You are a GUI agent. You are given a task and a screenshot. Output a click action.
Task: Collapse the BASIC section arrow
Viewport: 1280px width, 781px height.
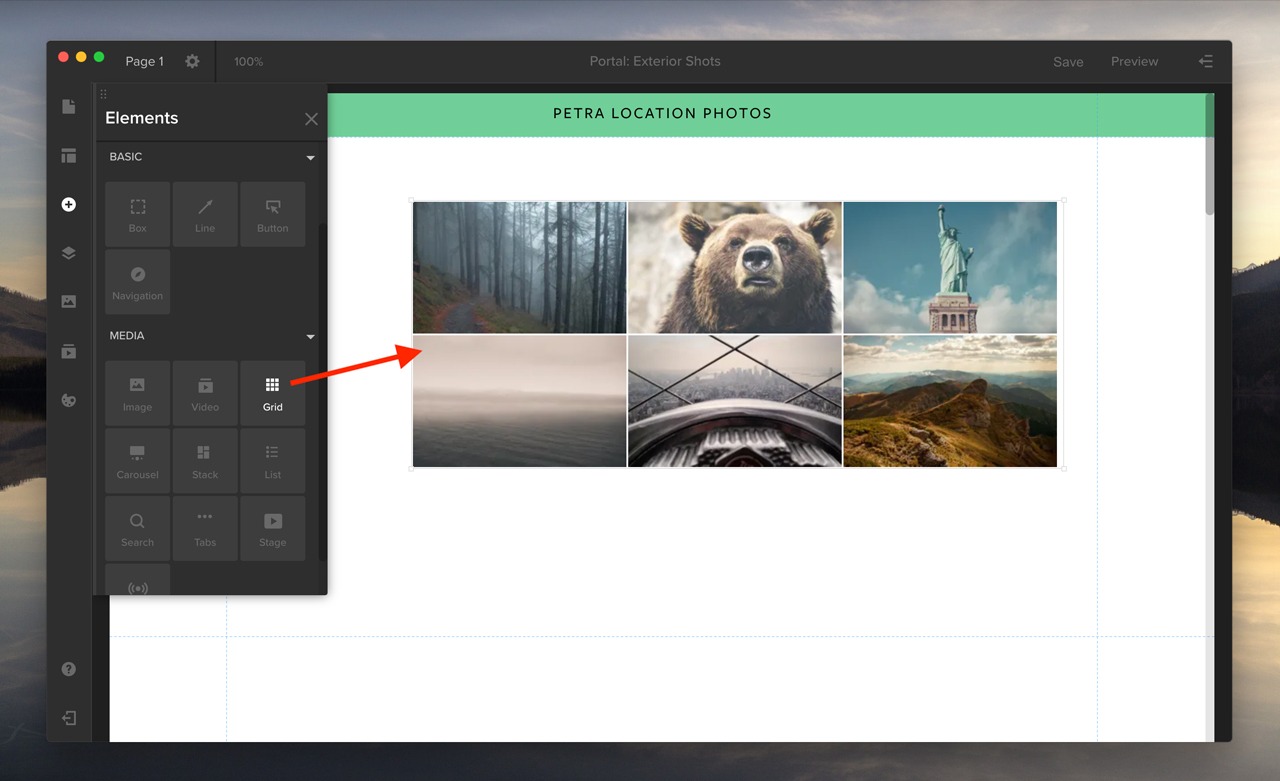(310, 158)
